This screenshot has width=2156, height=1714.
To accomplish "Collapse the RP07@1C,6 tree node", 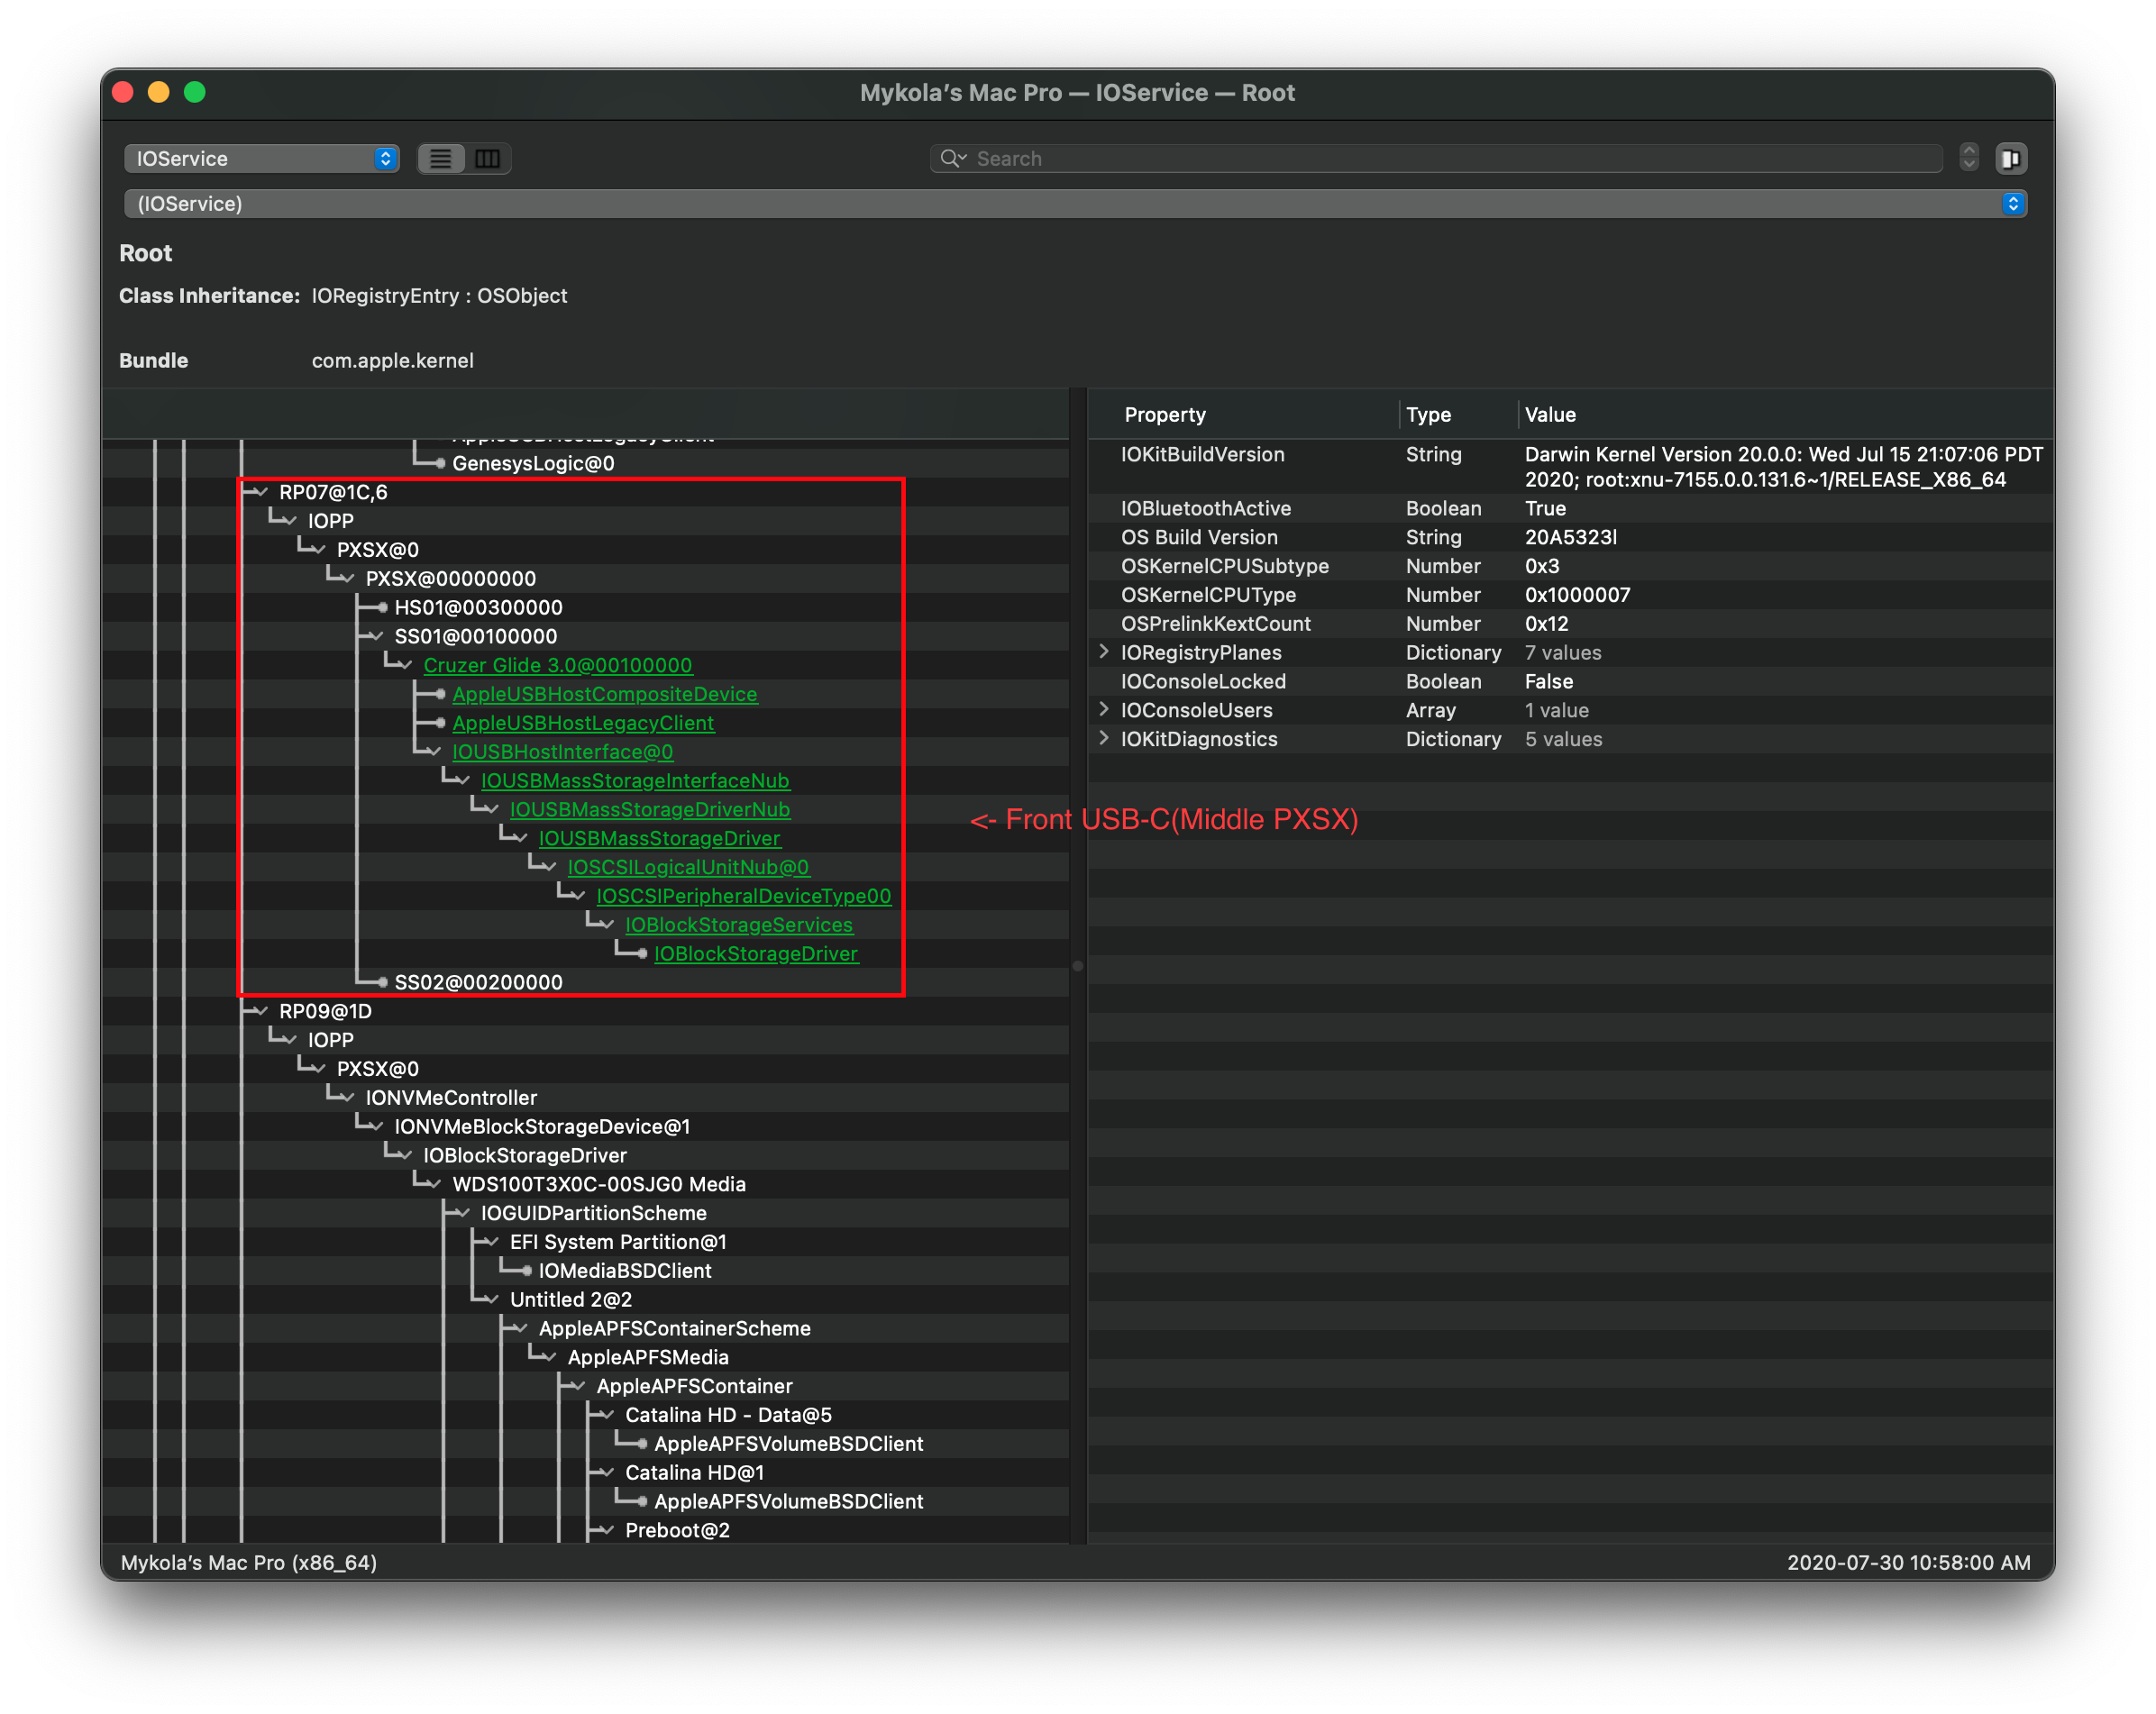I will 262,491.
